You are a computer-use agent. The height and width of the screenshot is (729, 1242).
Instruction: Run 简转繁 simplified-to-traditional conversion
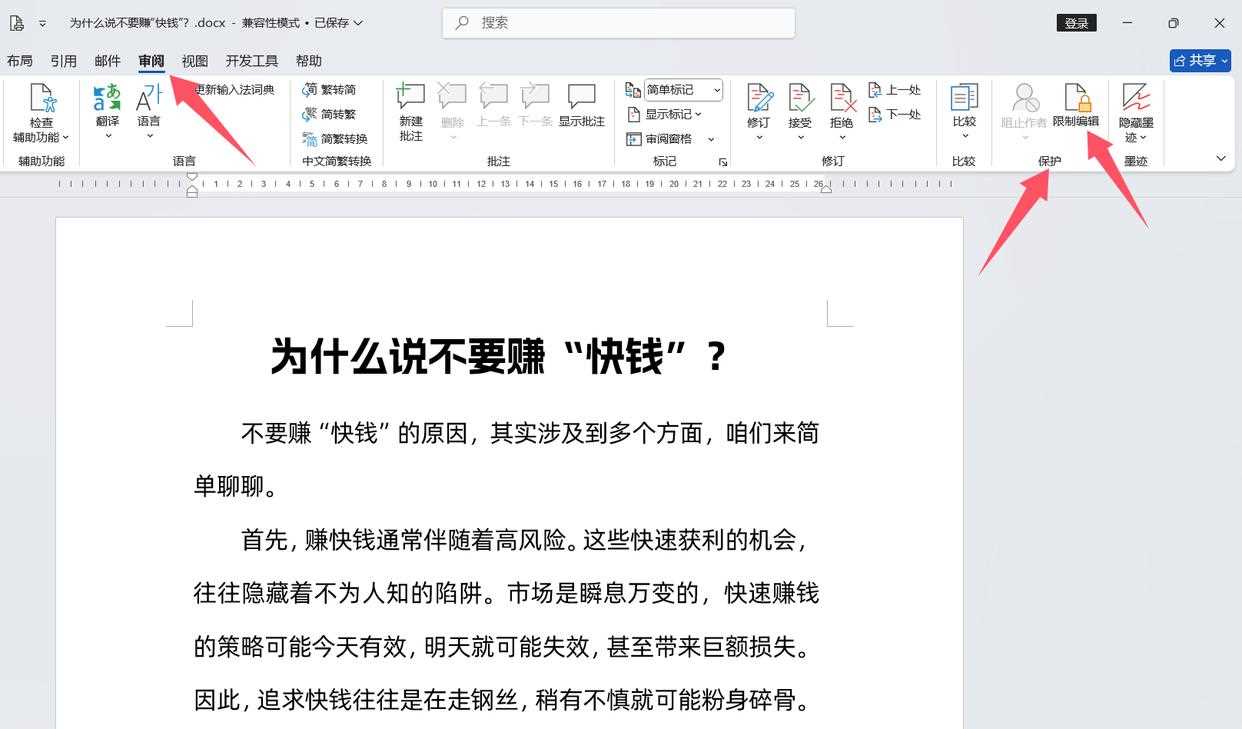335,114
